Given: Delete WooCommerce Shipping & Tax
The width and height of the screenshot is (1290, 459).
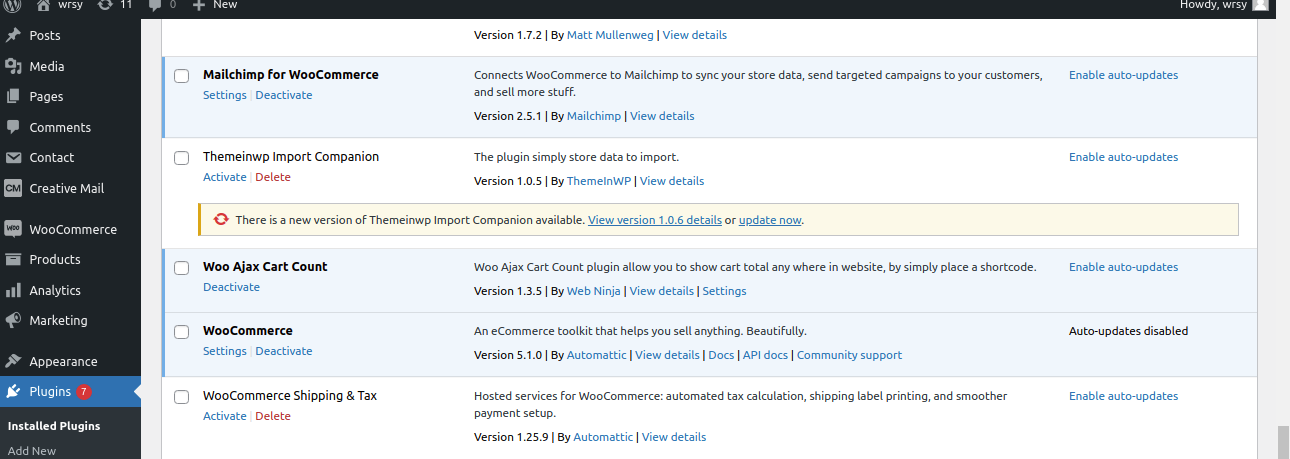Looking at the screenshot, I should pyautogui.click(x=273, y=416).
